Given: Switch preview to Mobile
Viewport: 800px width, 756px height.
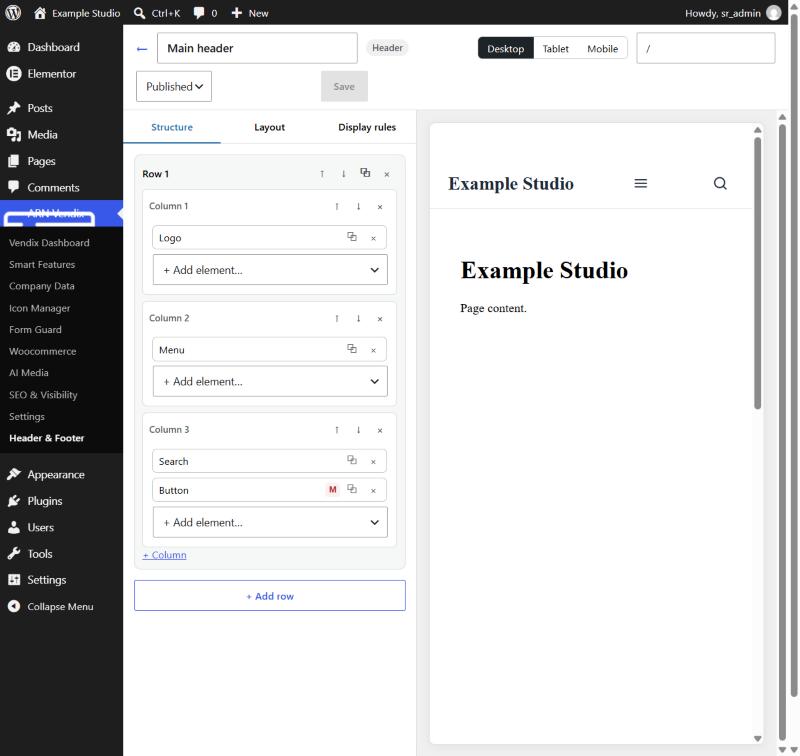Looking at the screenshot, I should 603,48.
